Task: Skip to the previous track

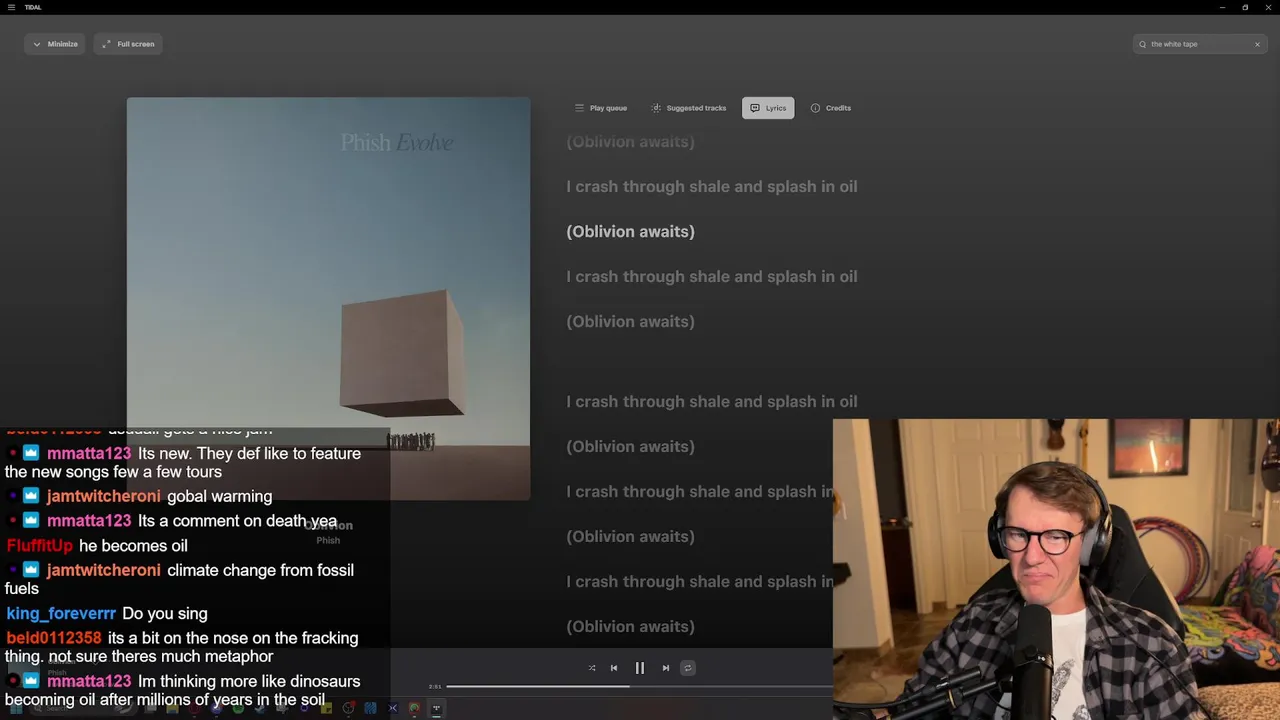Action: click(614, 668)
